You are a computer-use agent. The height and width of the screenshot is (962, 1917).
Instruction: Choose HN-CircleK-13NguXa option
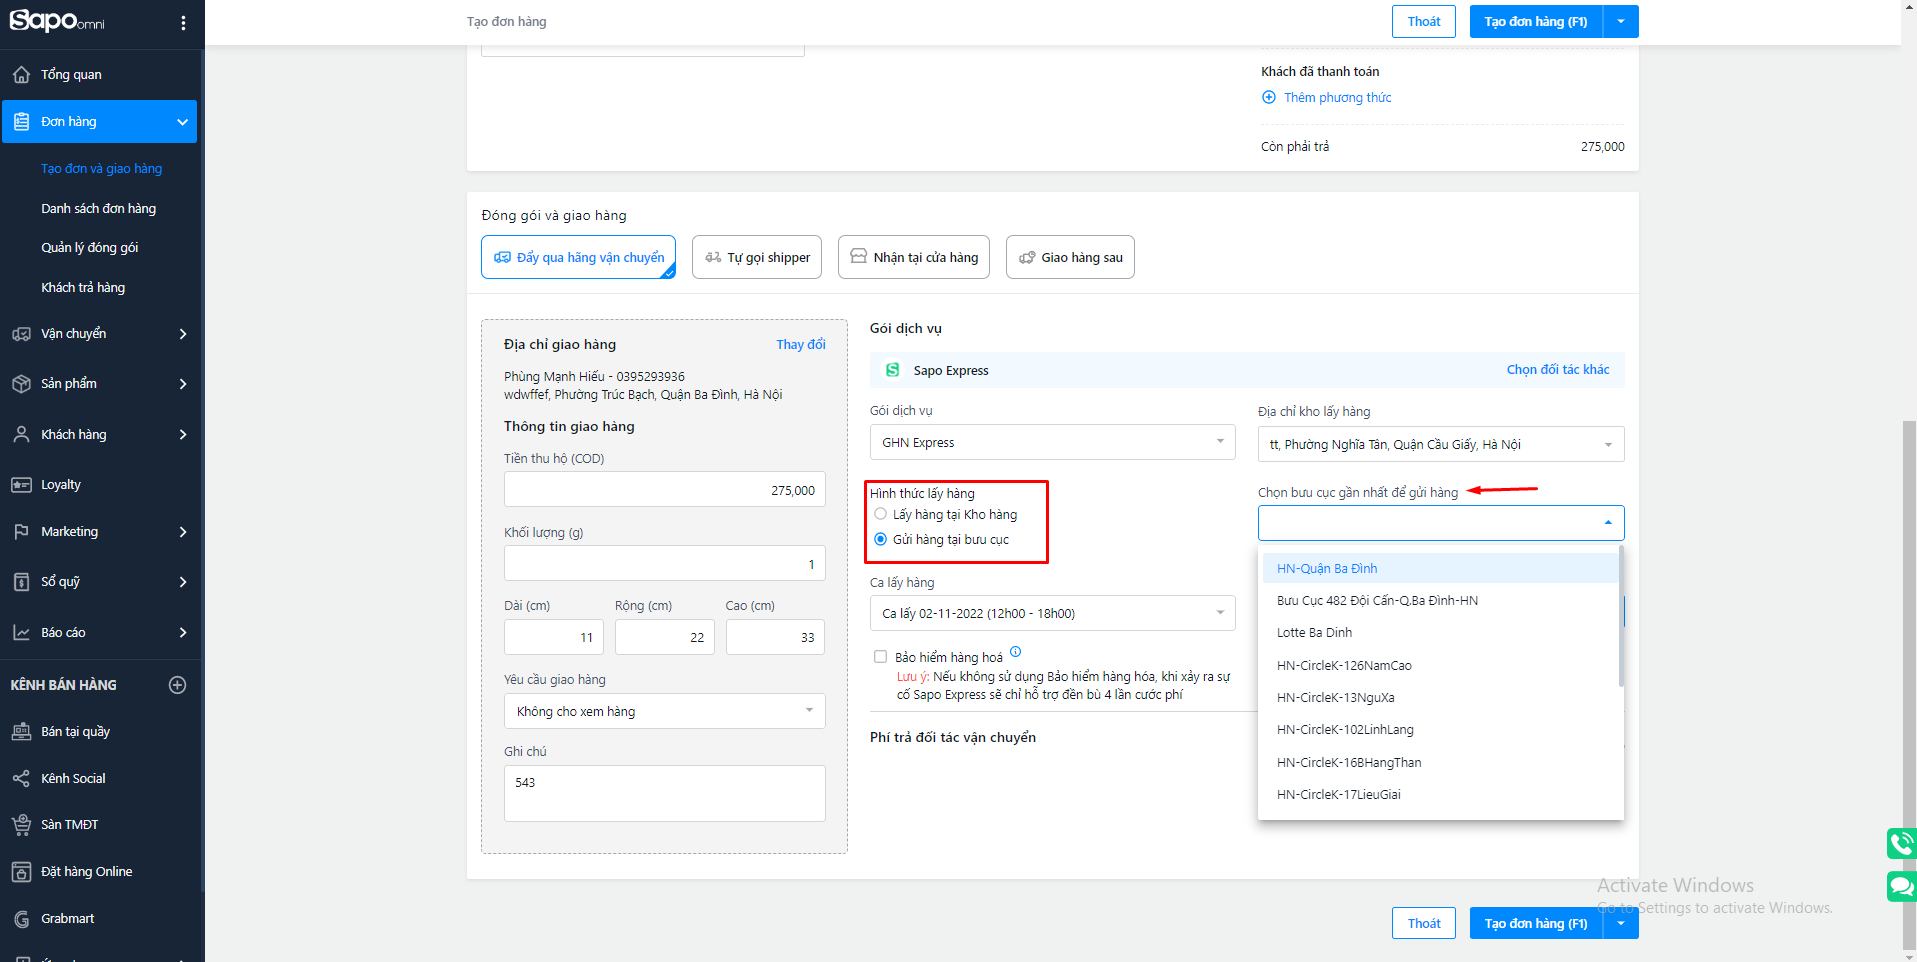click(1440, 697)
